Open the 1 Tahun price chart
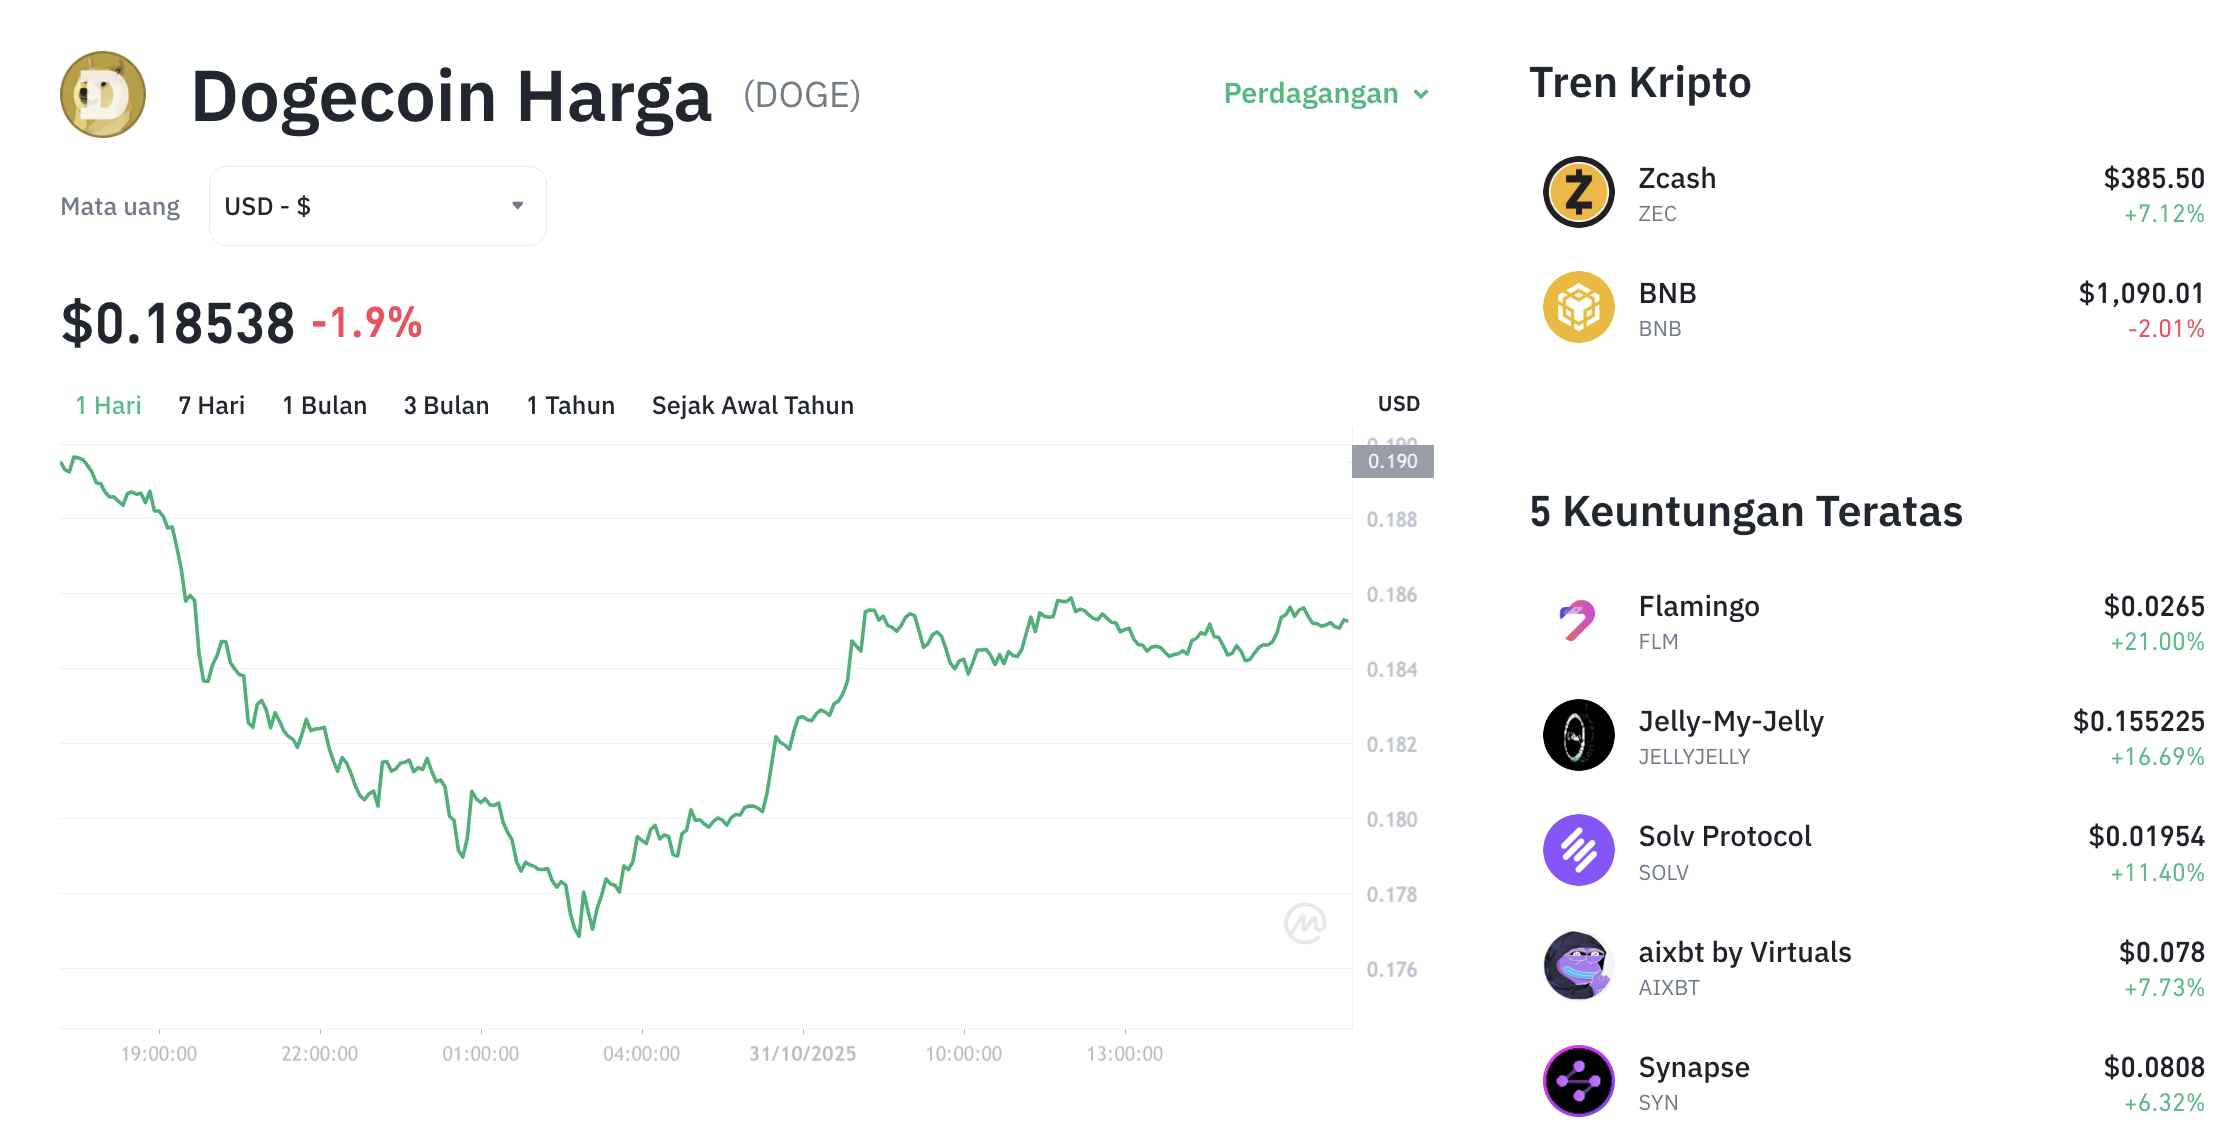 (x=570, y=405)
